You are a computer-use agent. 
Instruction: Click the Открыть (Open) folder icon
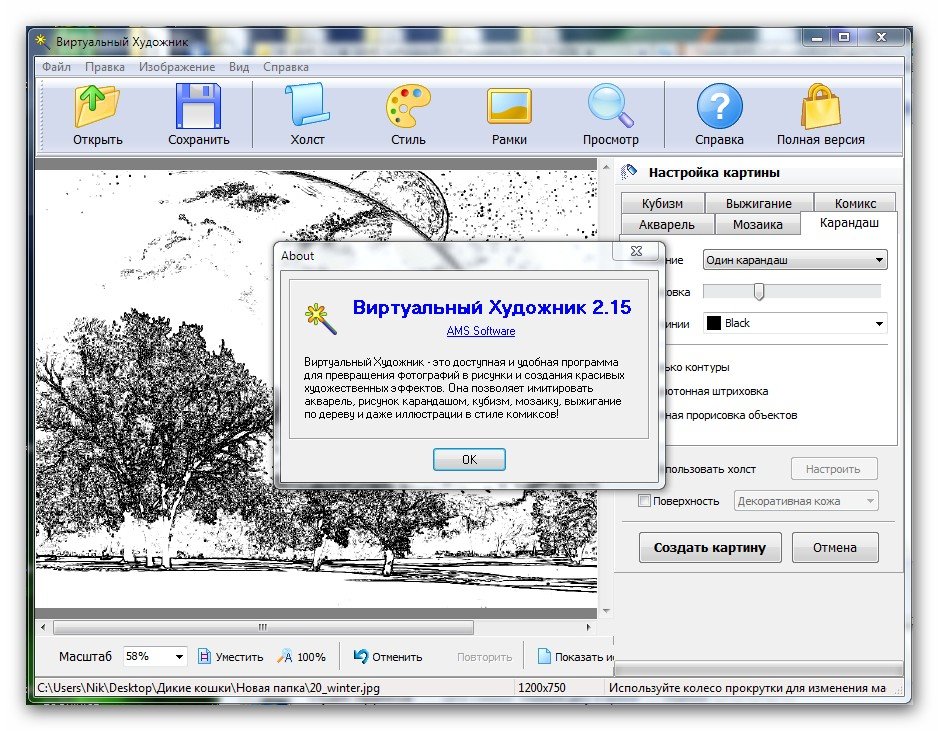97,107
